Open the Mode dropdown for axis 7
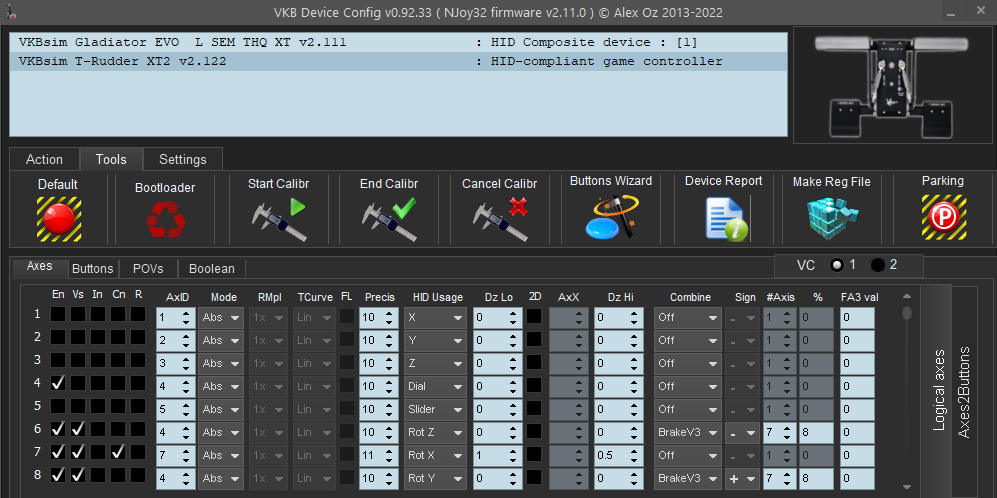Screen dimensions: 997x498 coord(221,455)
